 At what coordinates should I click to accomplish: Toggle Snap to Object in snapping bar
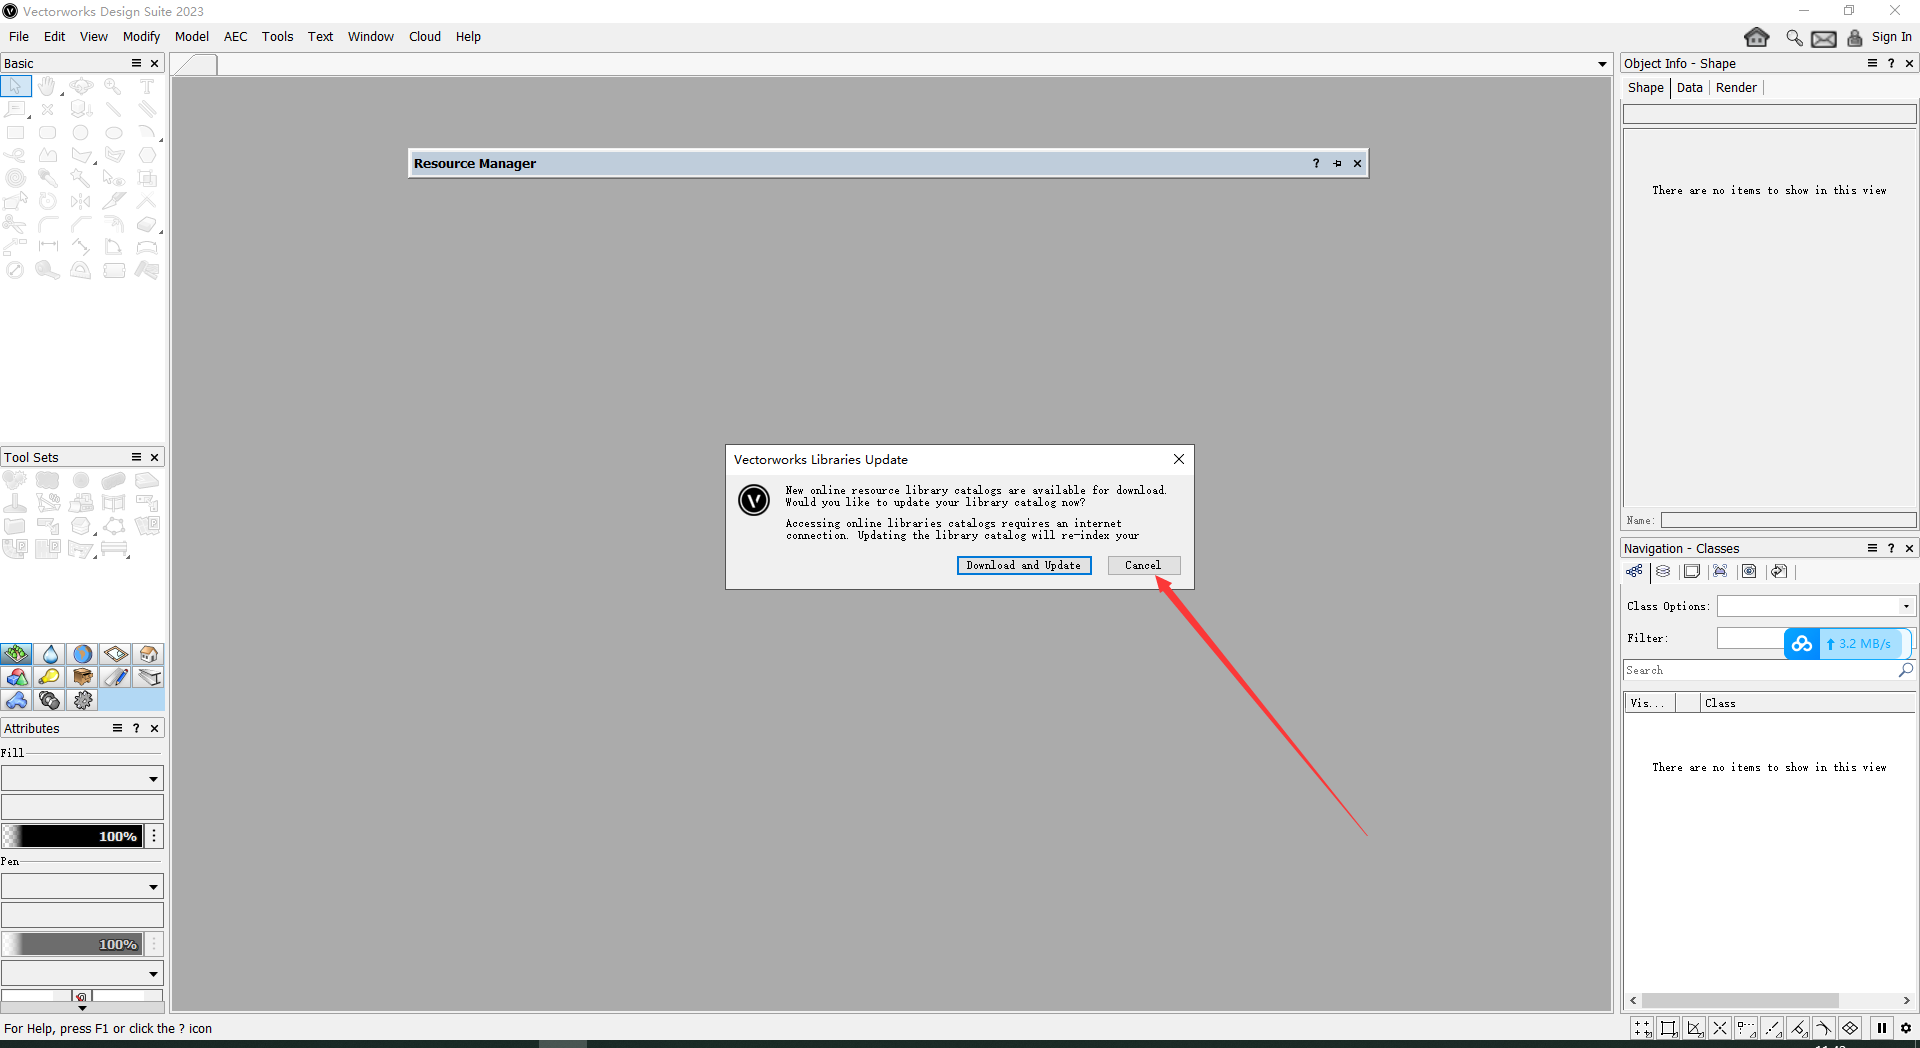coord(1669,1028)
